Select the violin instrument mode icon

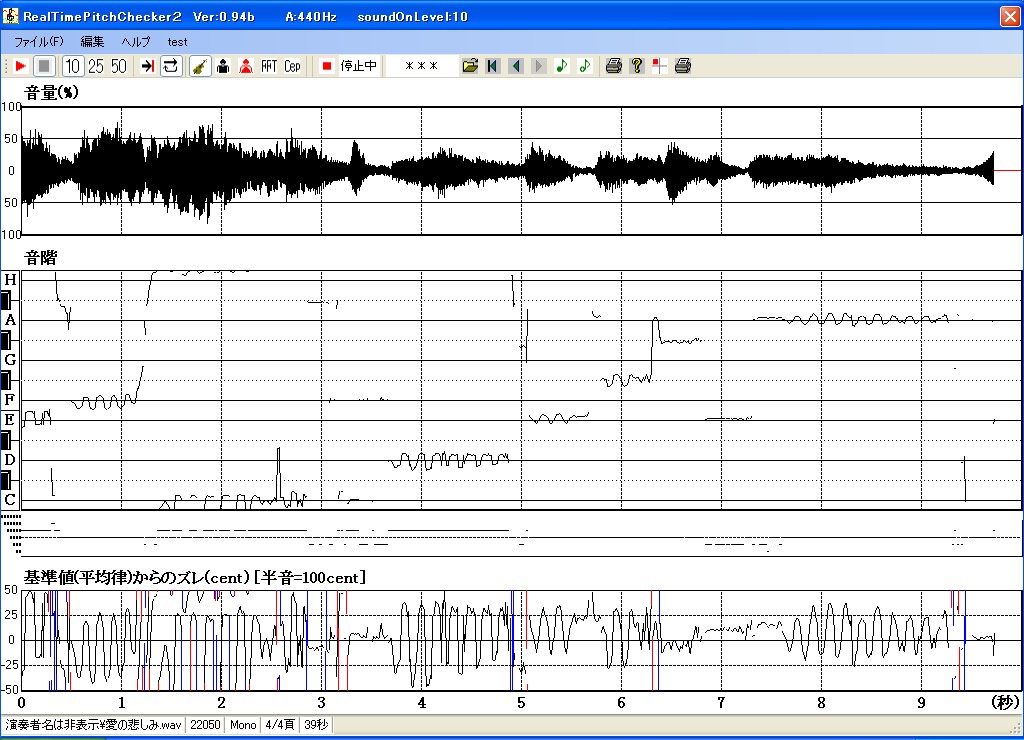coord(200,66)
